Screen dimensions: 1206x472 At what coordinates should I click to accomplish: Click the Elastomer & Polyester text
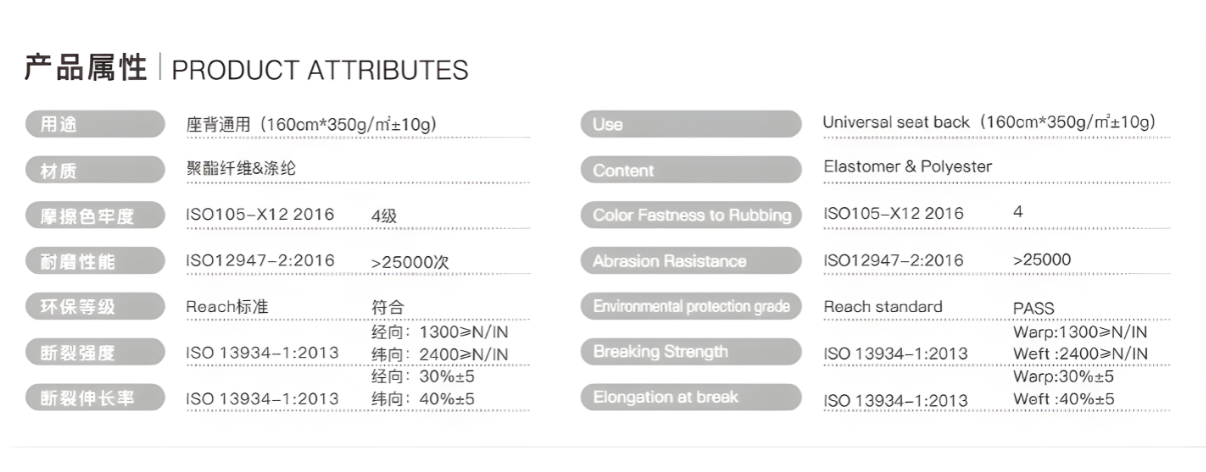click(x=907, y=167)
